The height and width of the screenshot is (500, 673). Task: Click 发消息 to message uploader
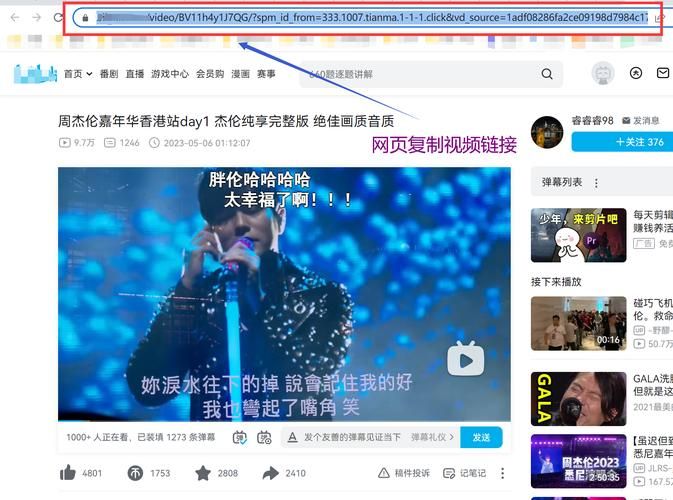pyautogui.click(x=641, y=121)
